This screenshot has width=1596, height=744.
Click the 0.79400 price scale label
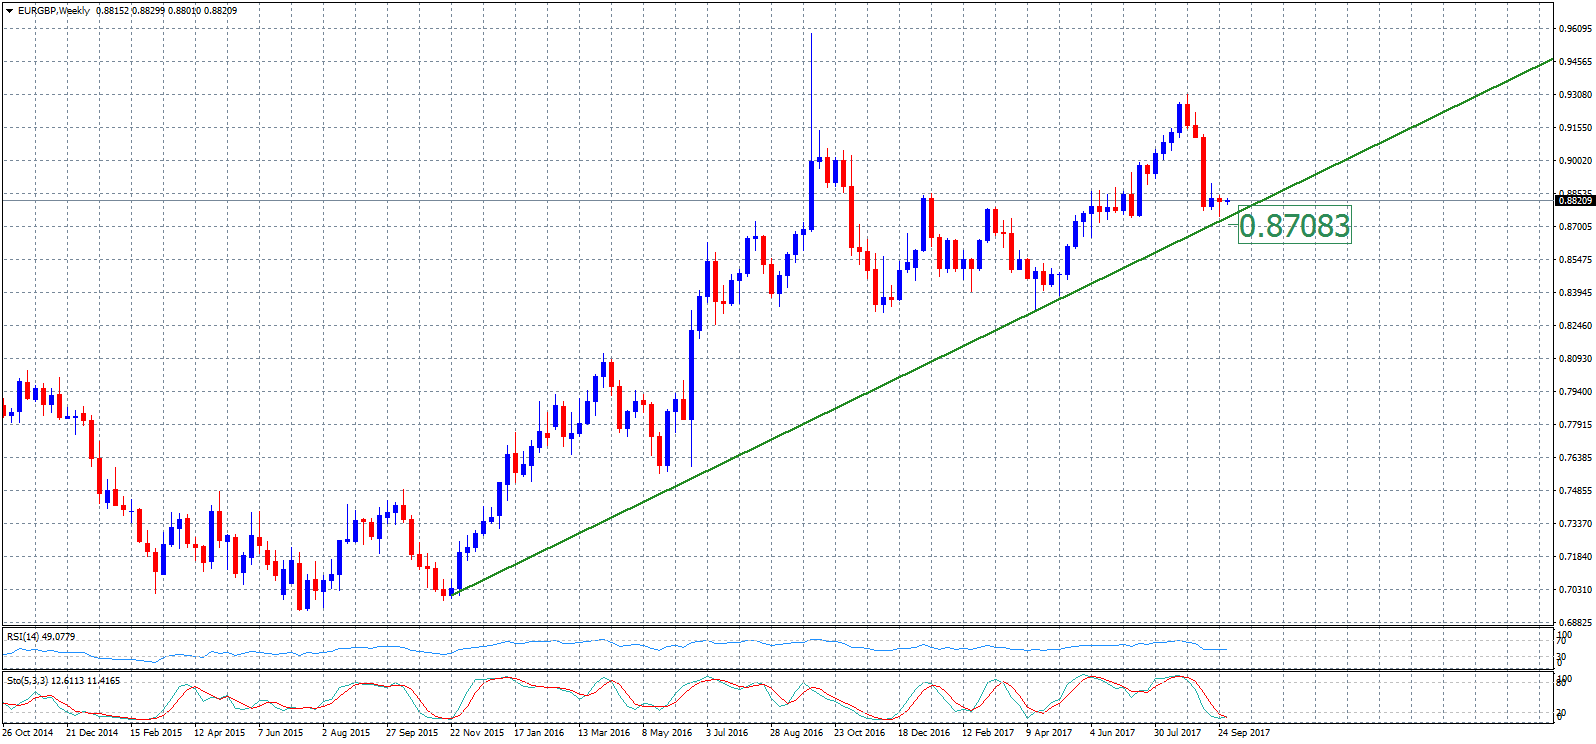[x=1575, y=392]
